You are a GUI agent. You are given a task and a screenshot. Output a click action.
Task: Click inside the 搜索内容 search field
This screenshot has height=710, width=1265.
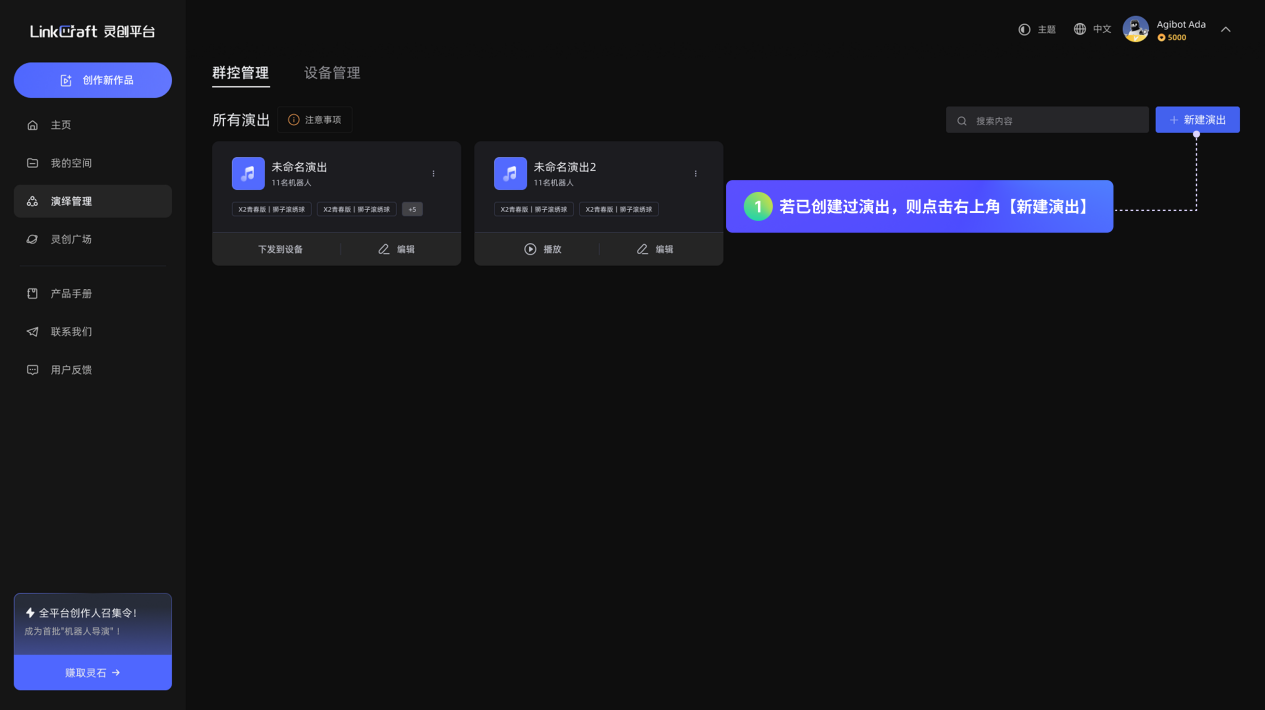1047,119
